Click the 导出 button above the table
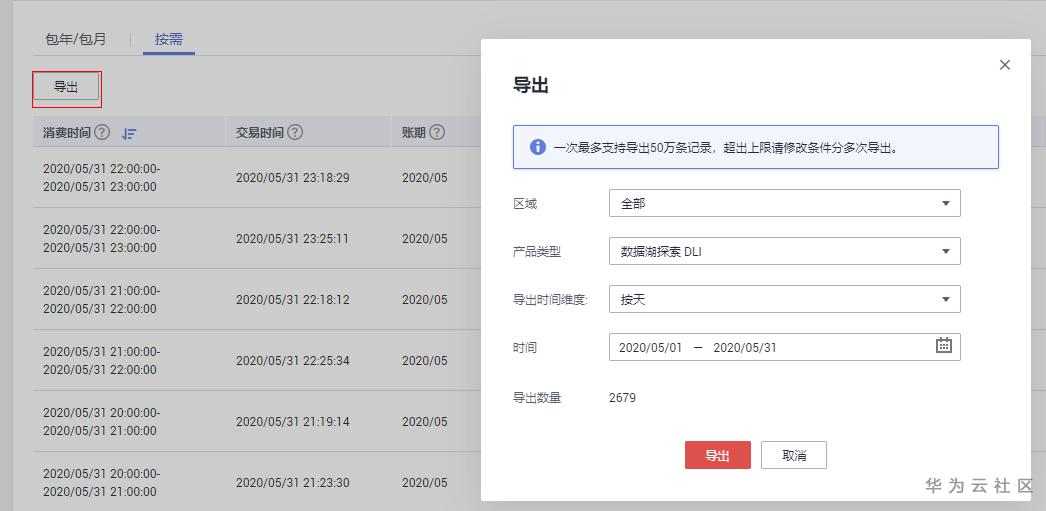The height and width of the screenshot is (511, 1046). 66,88
